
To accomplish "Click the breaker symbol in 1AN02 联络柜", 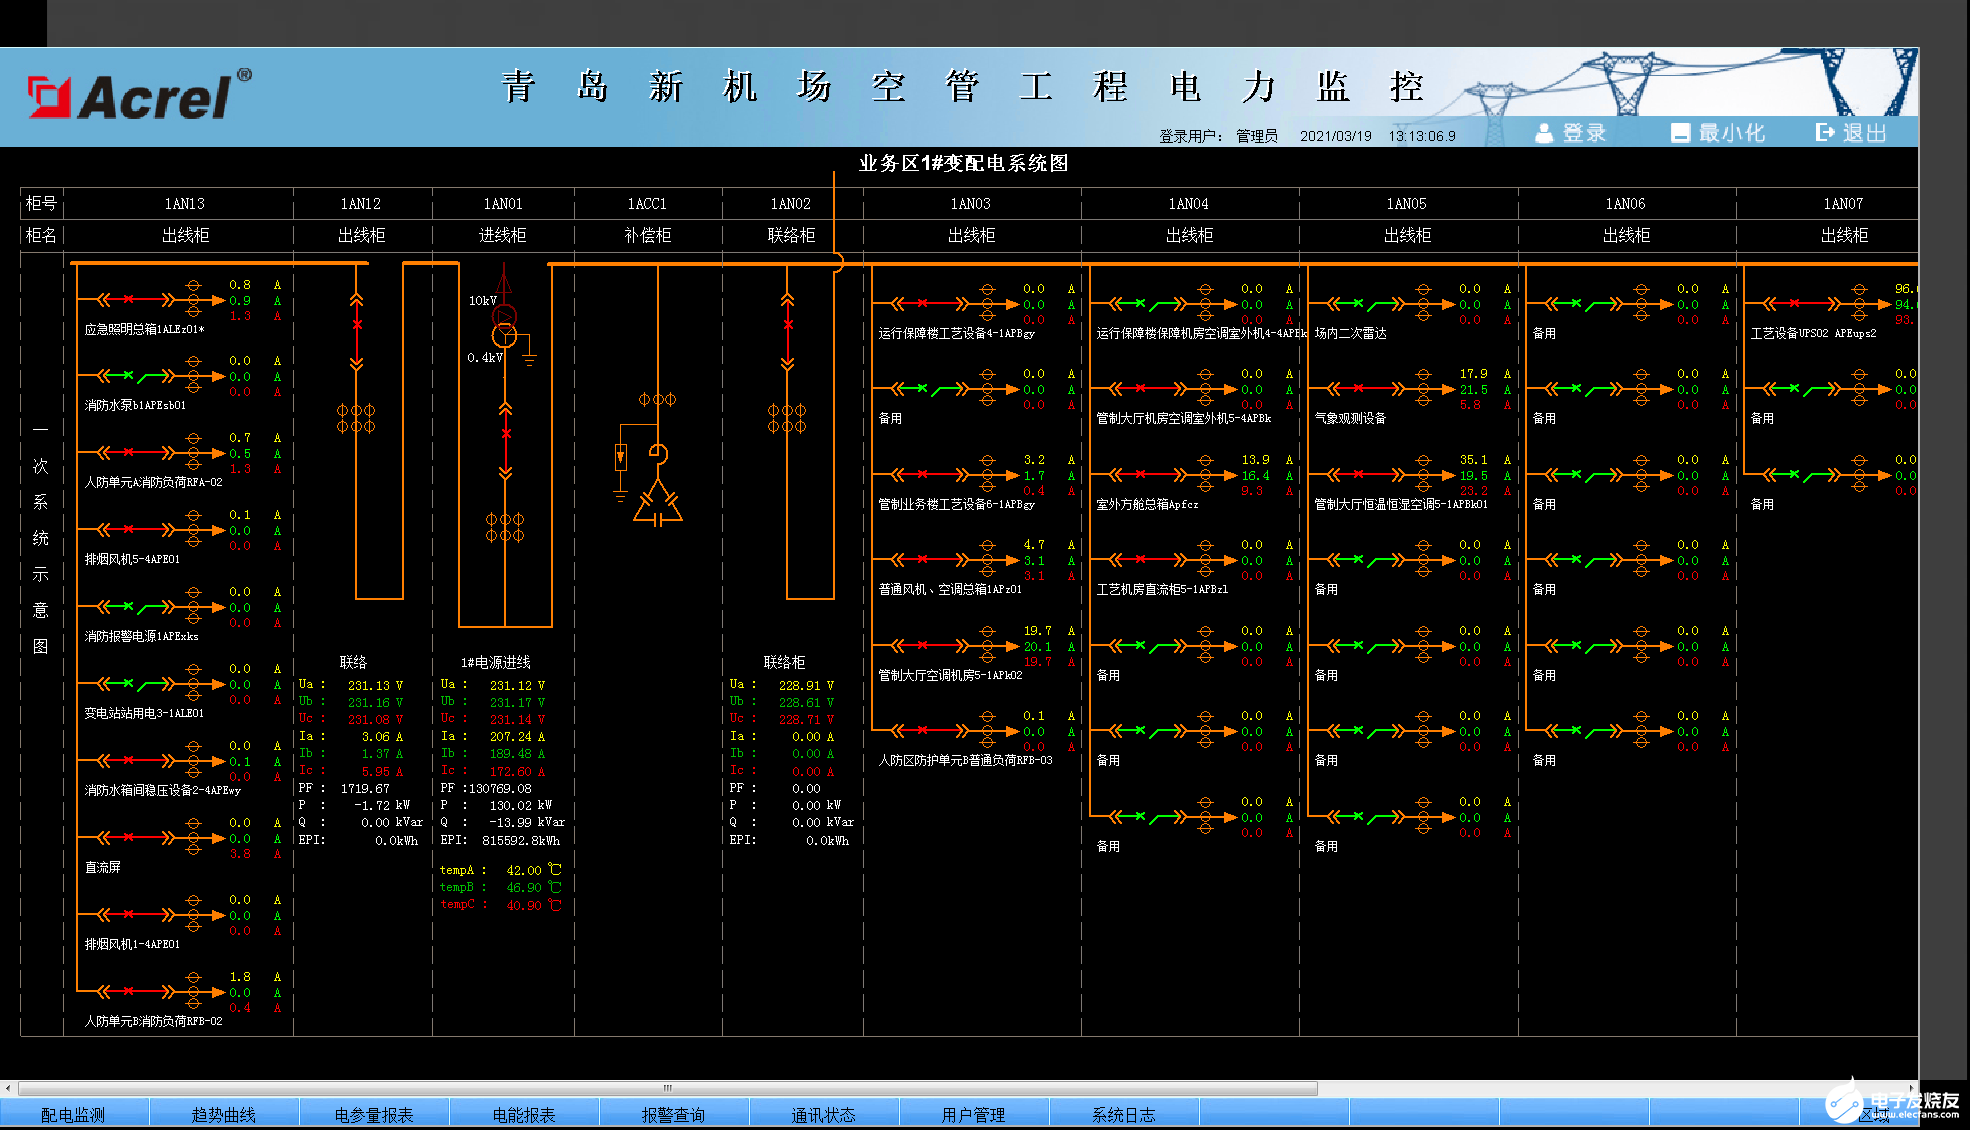I will click(788, 325).
